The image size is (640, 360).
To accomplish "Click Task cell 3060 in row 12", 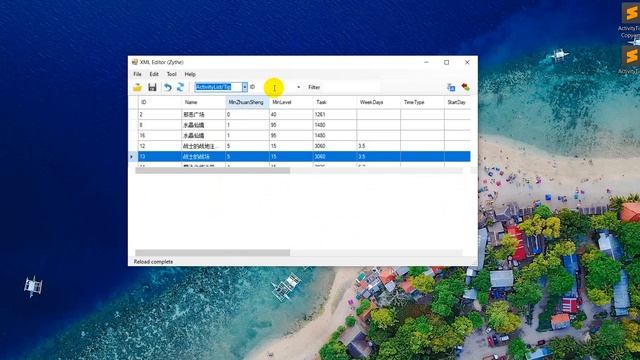I will [335, 146].
